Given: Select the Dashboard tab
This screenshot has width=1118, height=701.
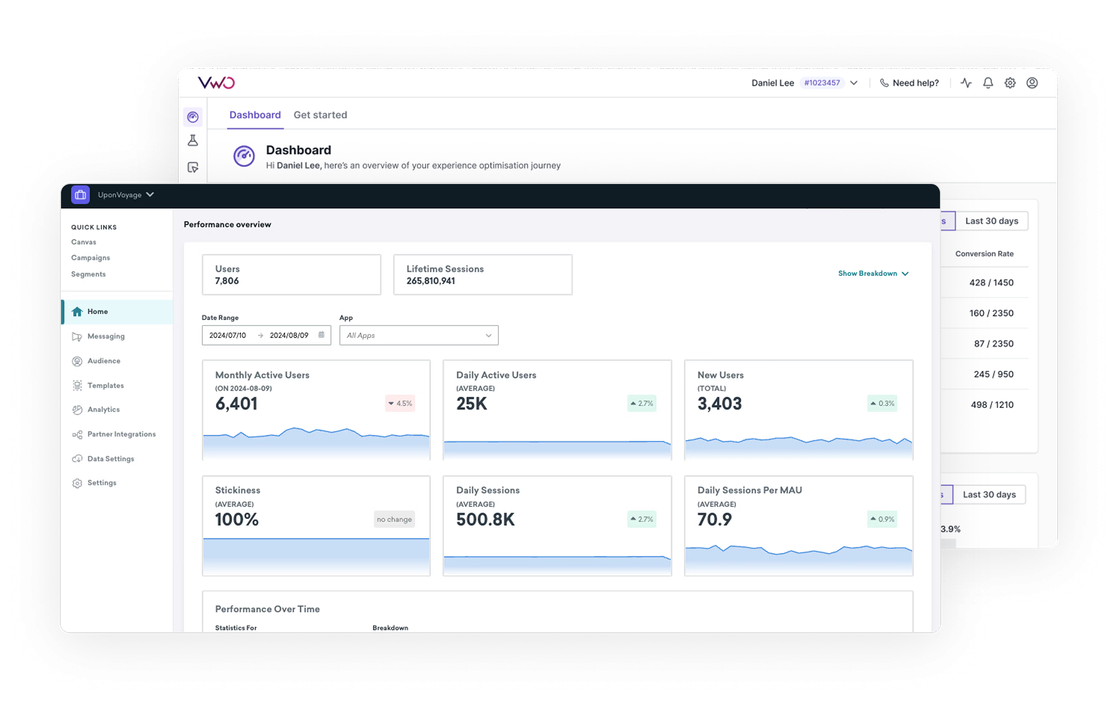Looking at the screenshot, I should pos(255,115).
